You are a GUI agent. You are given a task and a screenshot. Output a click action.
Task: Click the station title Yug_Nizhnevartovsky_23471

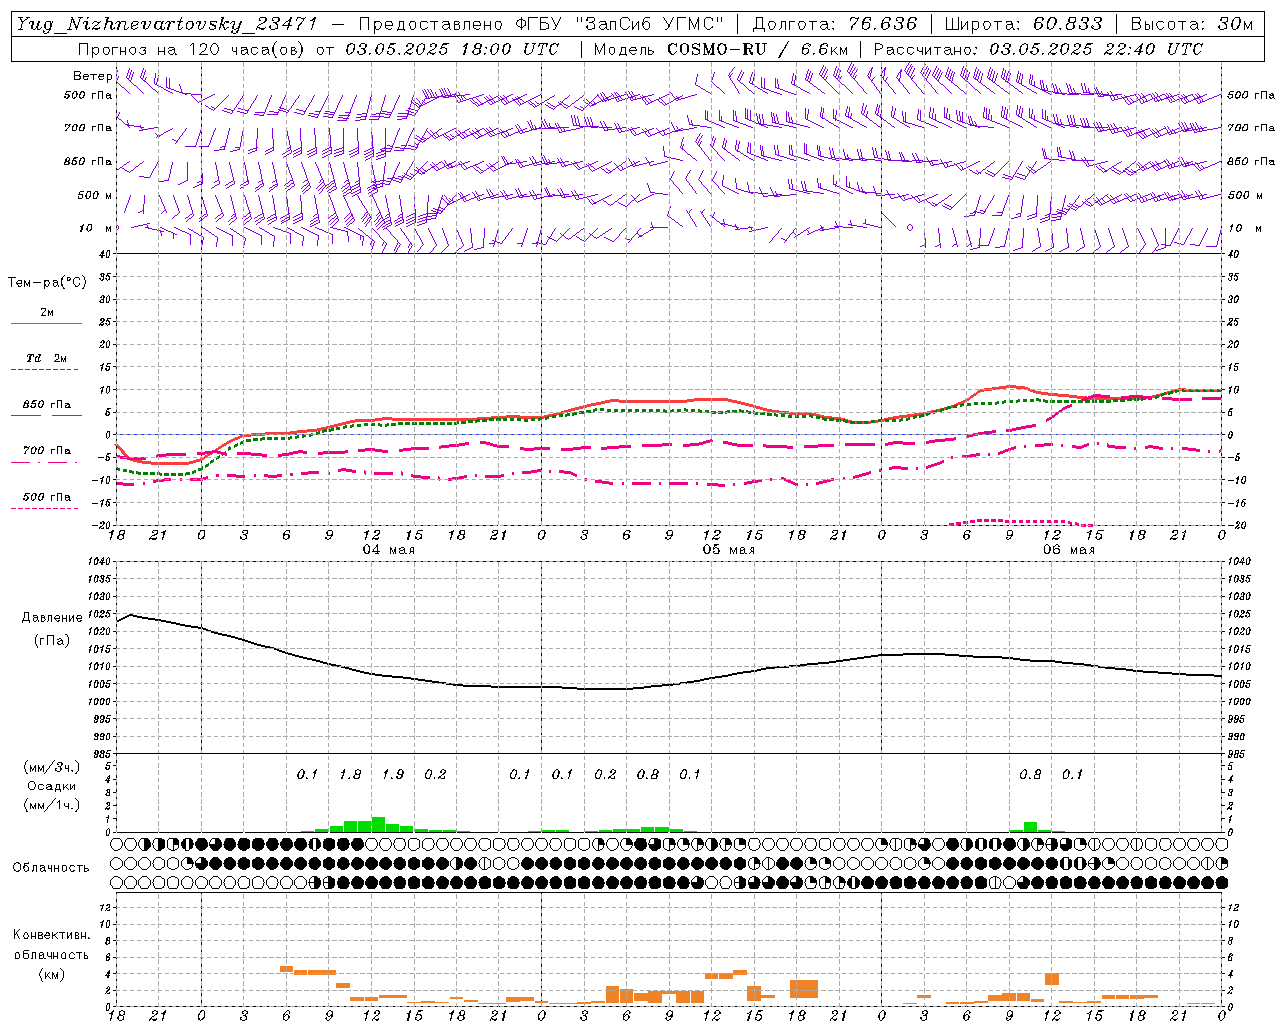[x=166, y=24]
